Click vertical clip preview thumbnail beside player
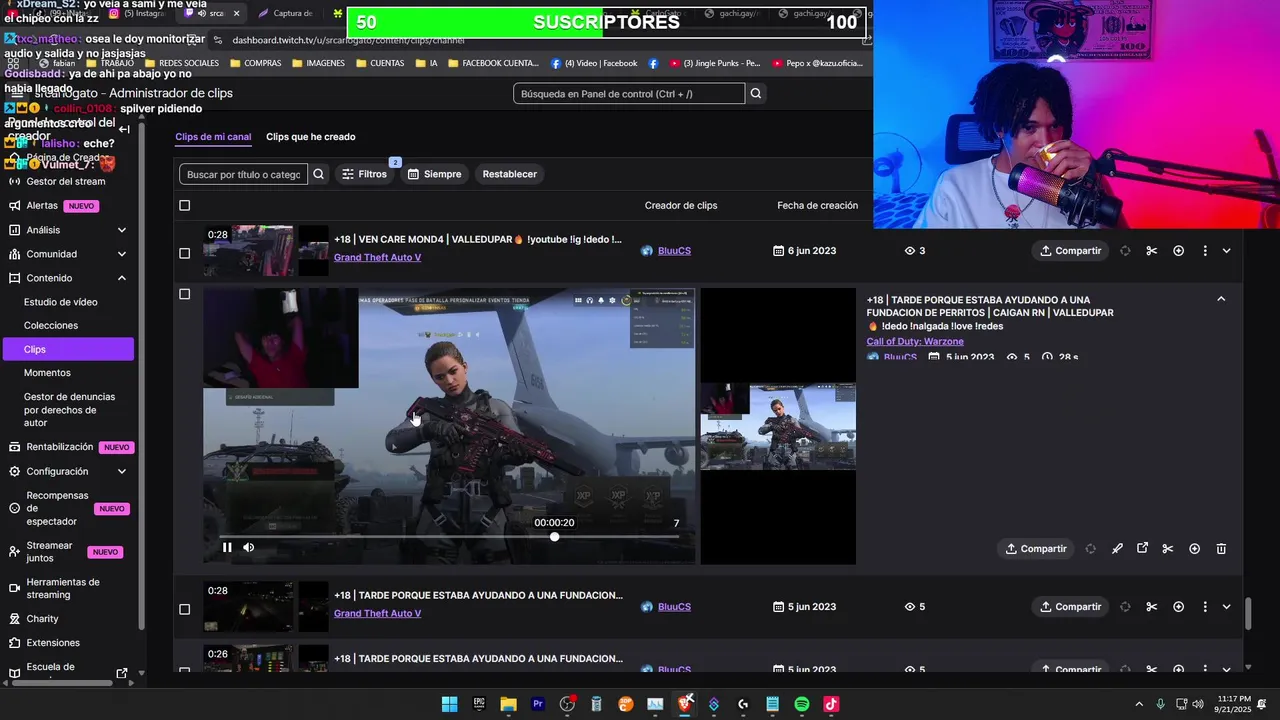Image resolution: width=1280 pixels, height=720 pixels. 778,426
